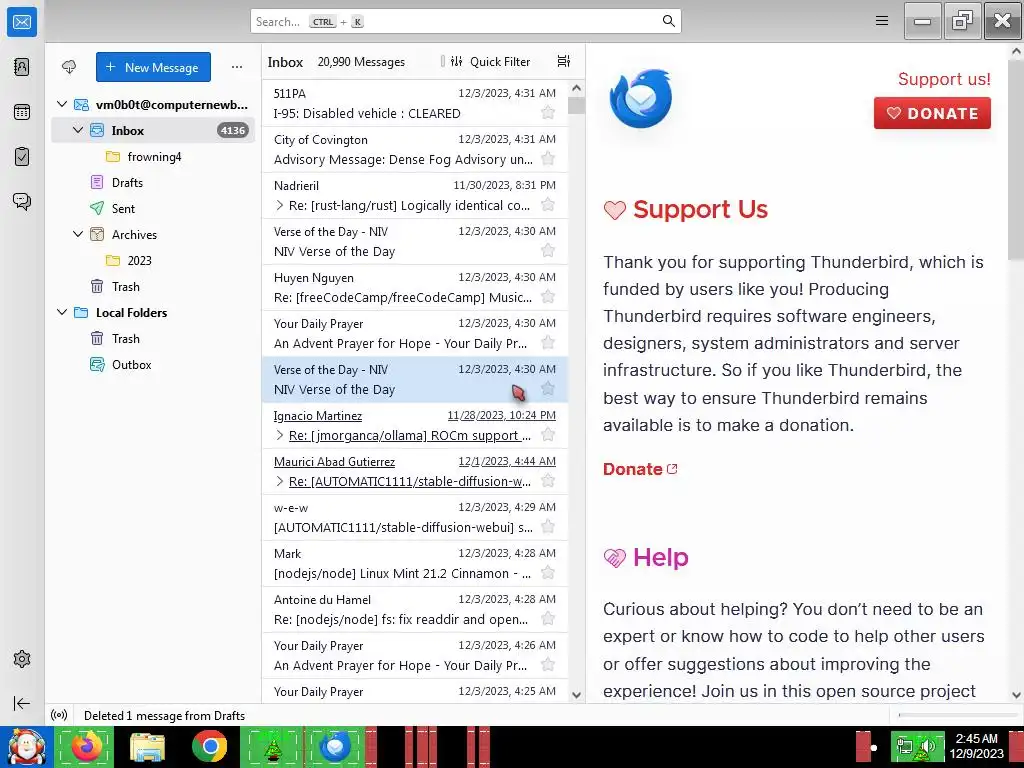1024x768 pixels.
Task: Collapse the vm0b0t account tree
Action: [62, 104]
